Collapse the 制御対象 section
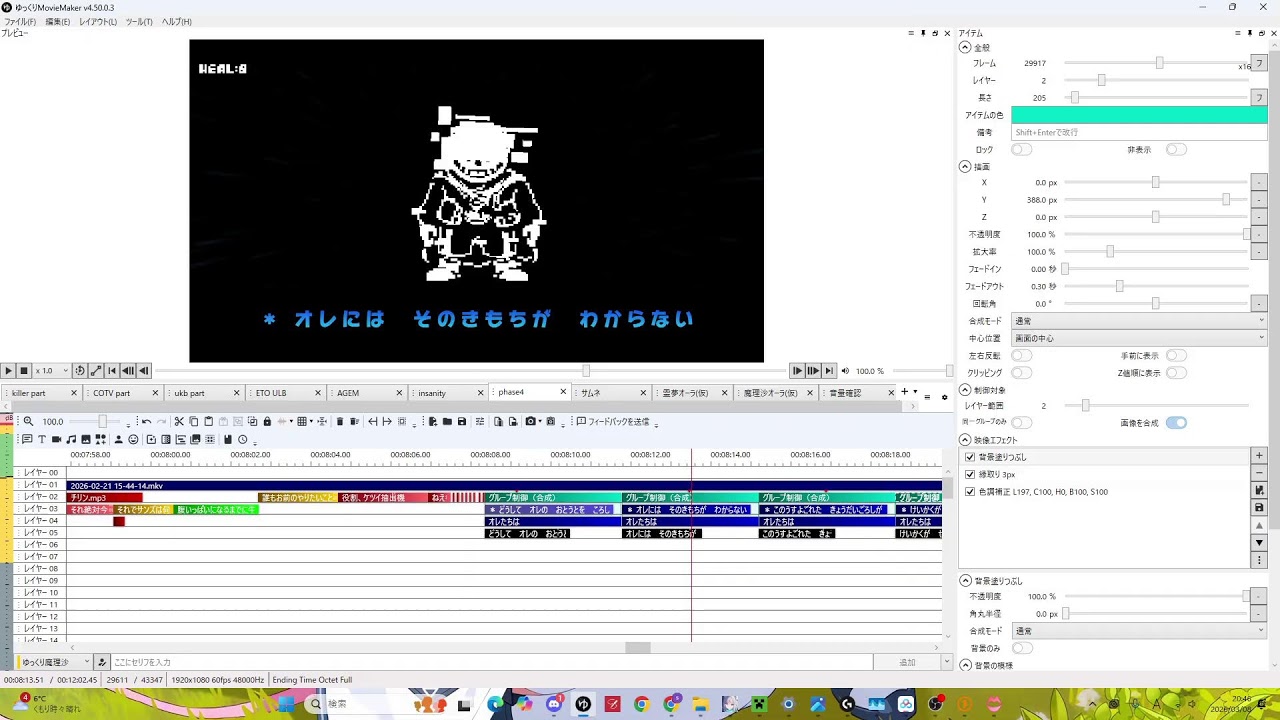Image resolution: width=1280 pixels, height=720 pixels. [x=965, y=390]
